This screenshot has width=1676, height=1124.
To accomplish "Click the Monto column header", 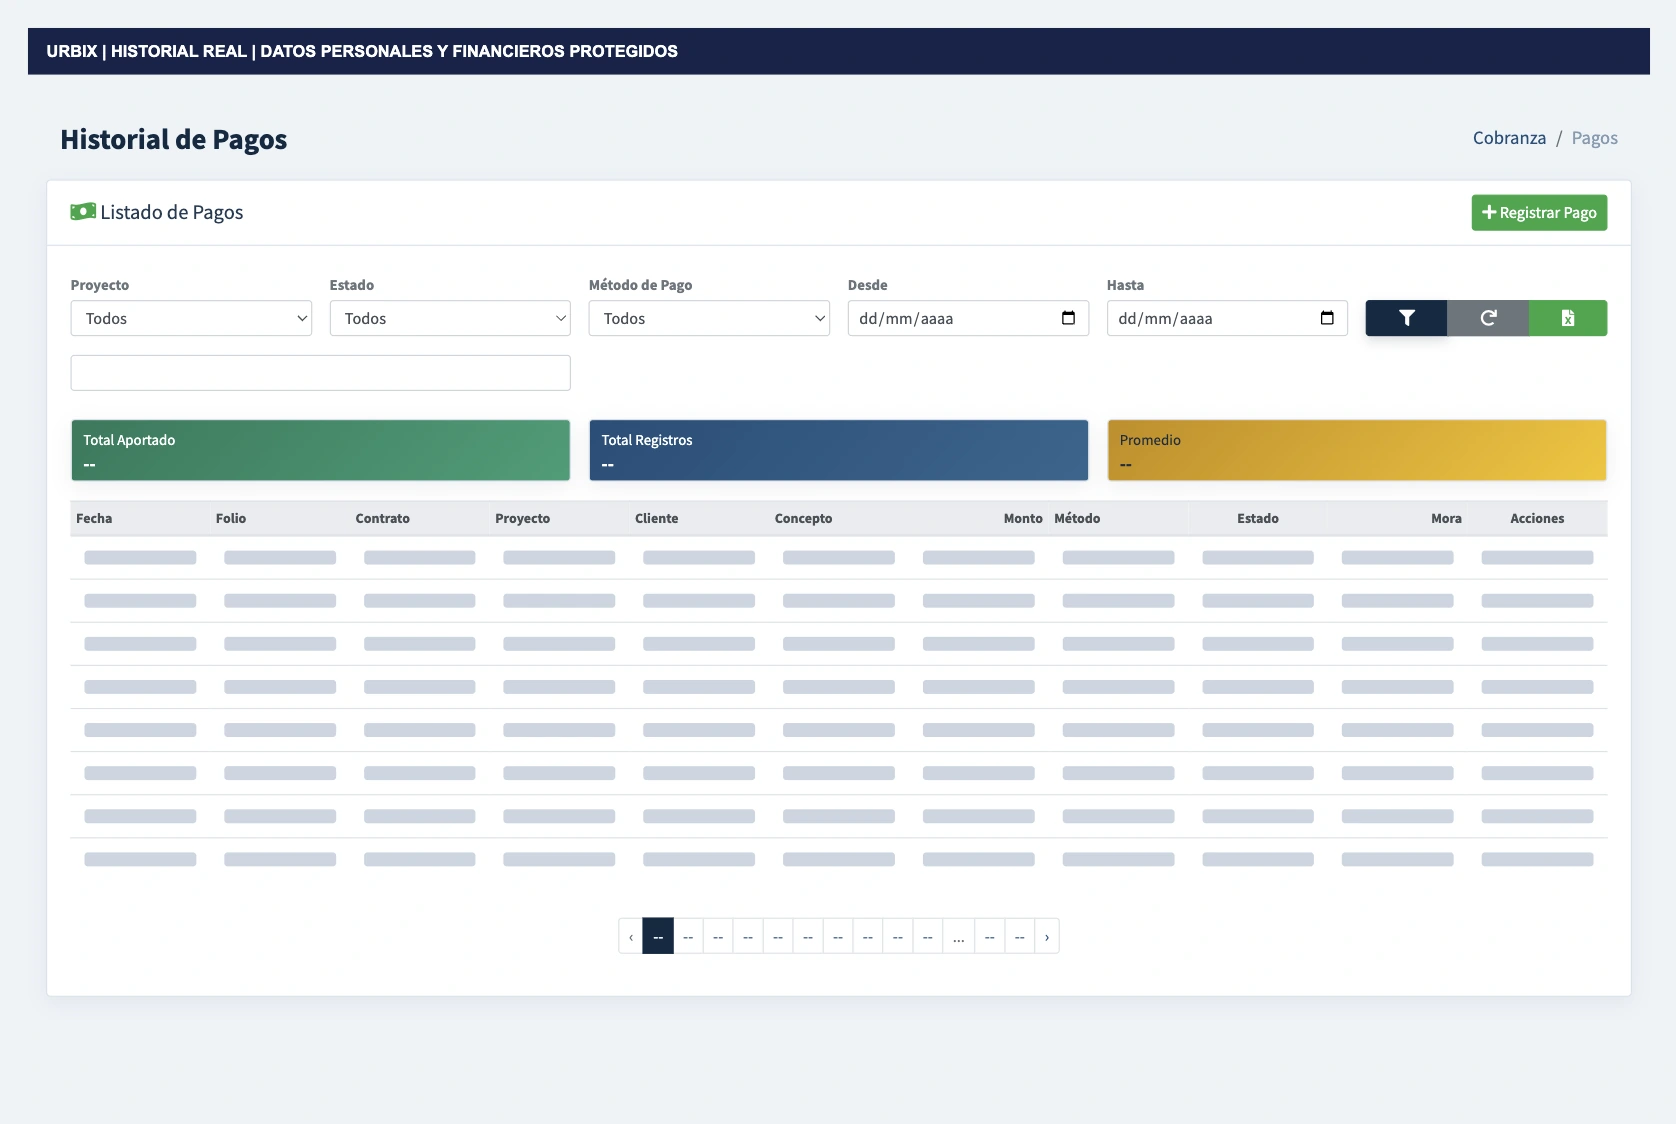I will [1022, 518].
